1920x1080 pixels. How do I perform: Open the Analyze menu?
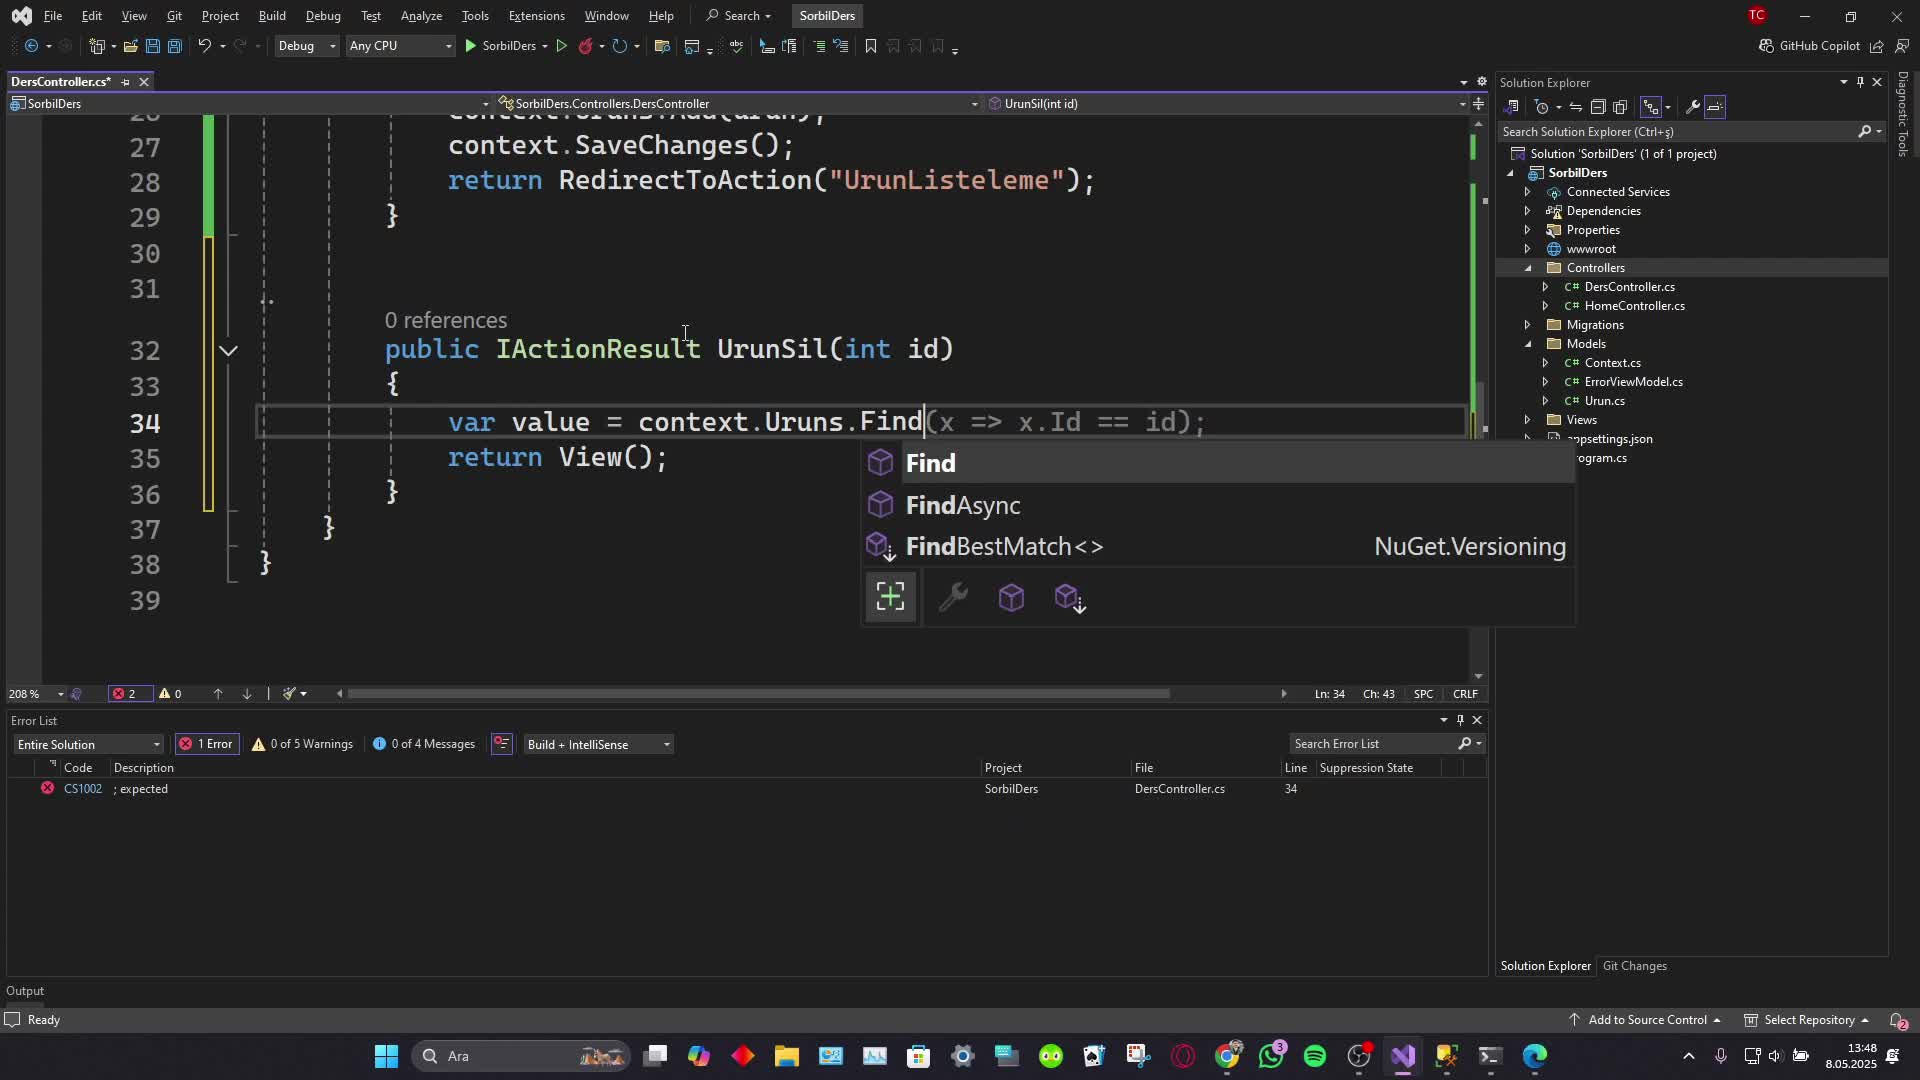[x=421, y=16]
